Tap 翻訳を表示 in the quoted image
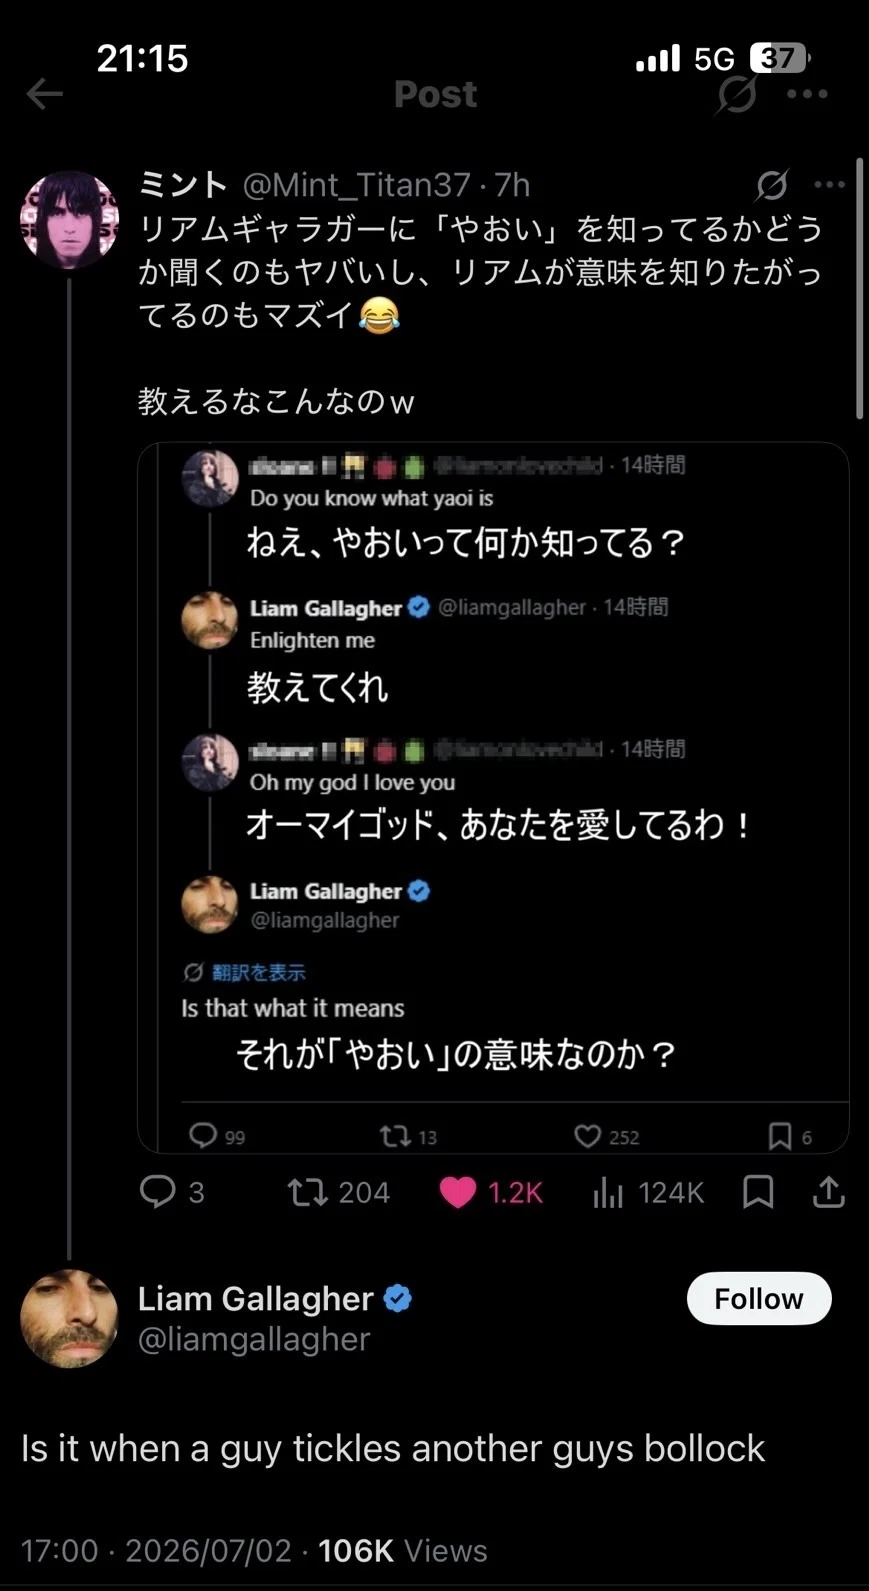The image size is (869, 1591). [x=258, y=972]
